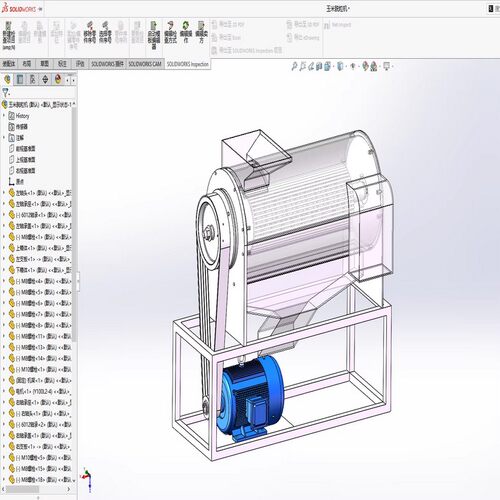Select the top-level 玉米脱粒机 assembly node
Screen dimensions: 500x500
coord(38,104)
